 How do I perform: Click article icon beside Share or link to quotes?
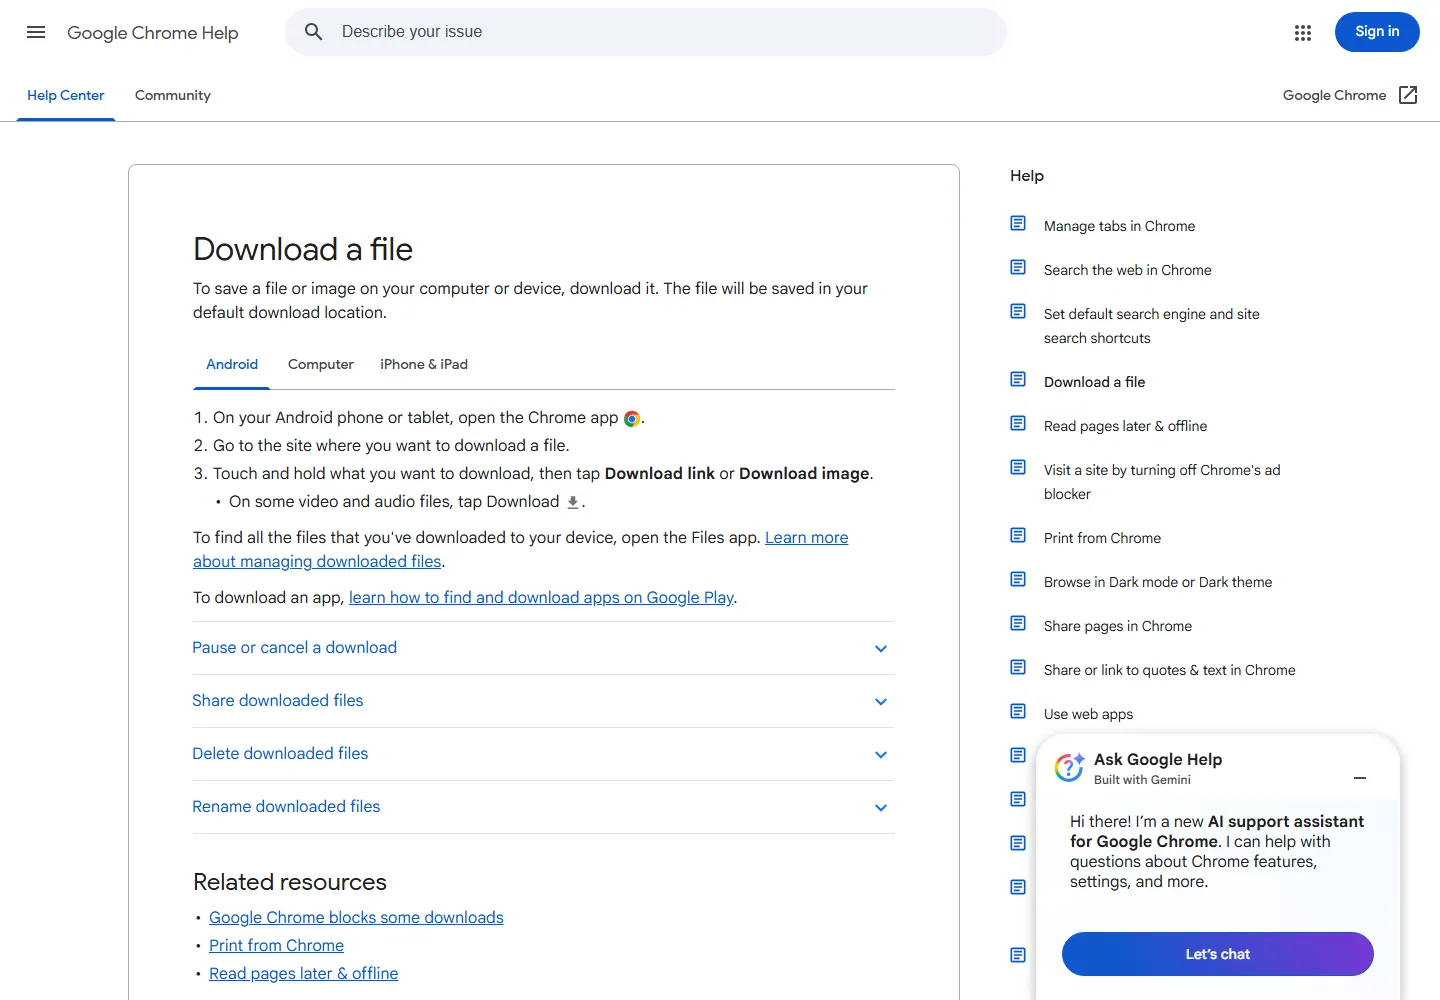tap(1018, 667)
